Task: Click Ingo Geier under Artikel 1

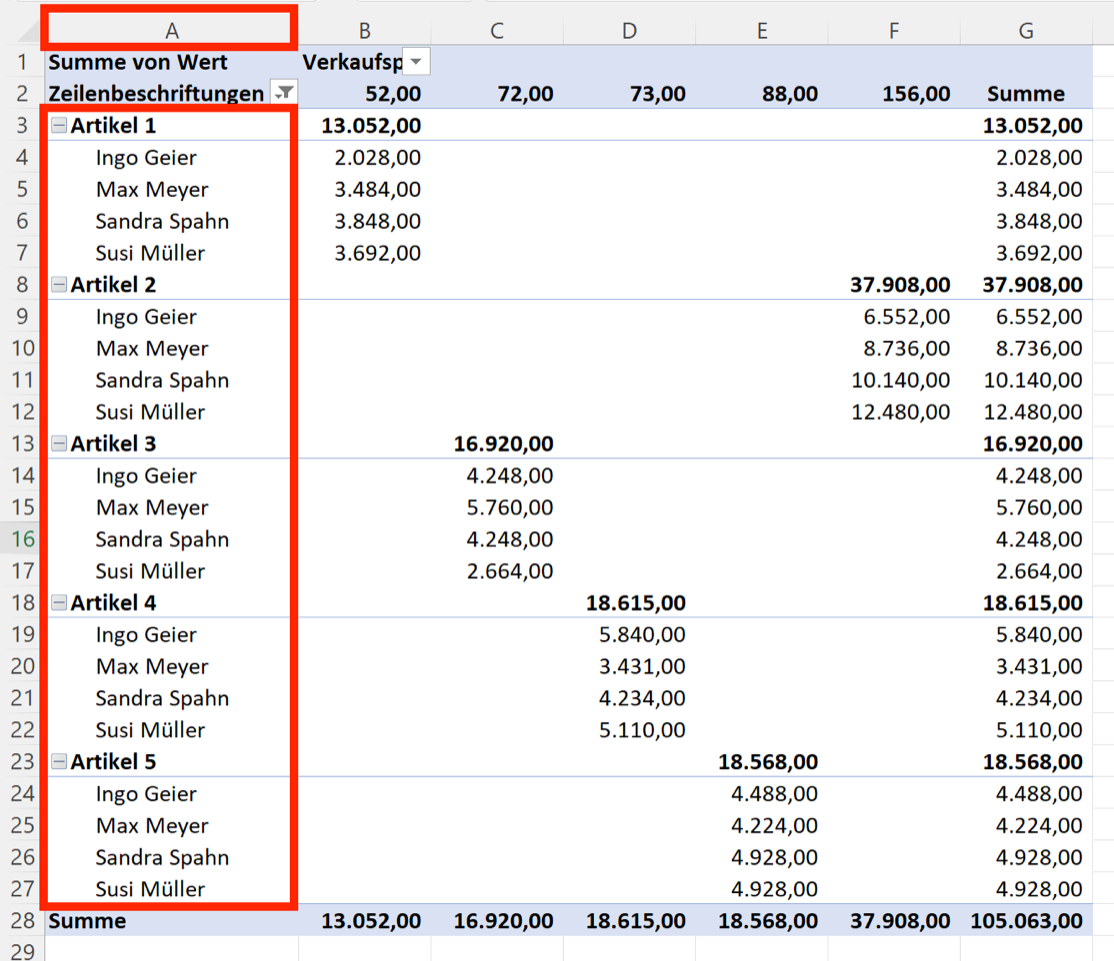Action: (x=146, y=158)
